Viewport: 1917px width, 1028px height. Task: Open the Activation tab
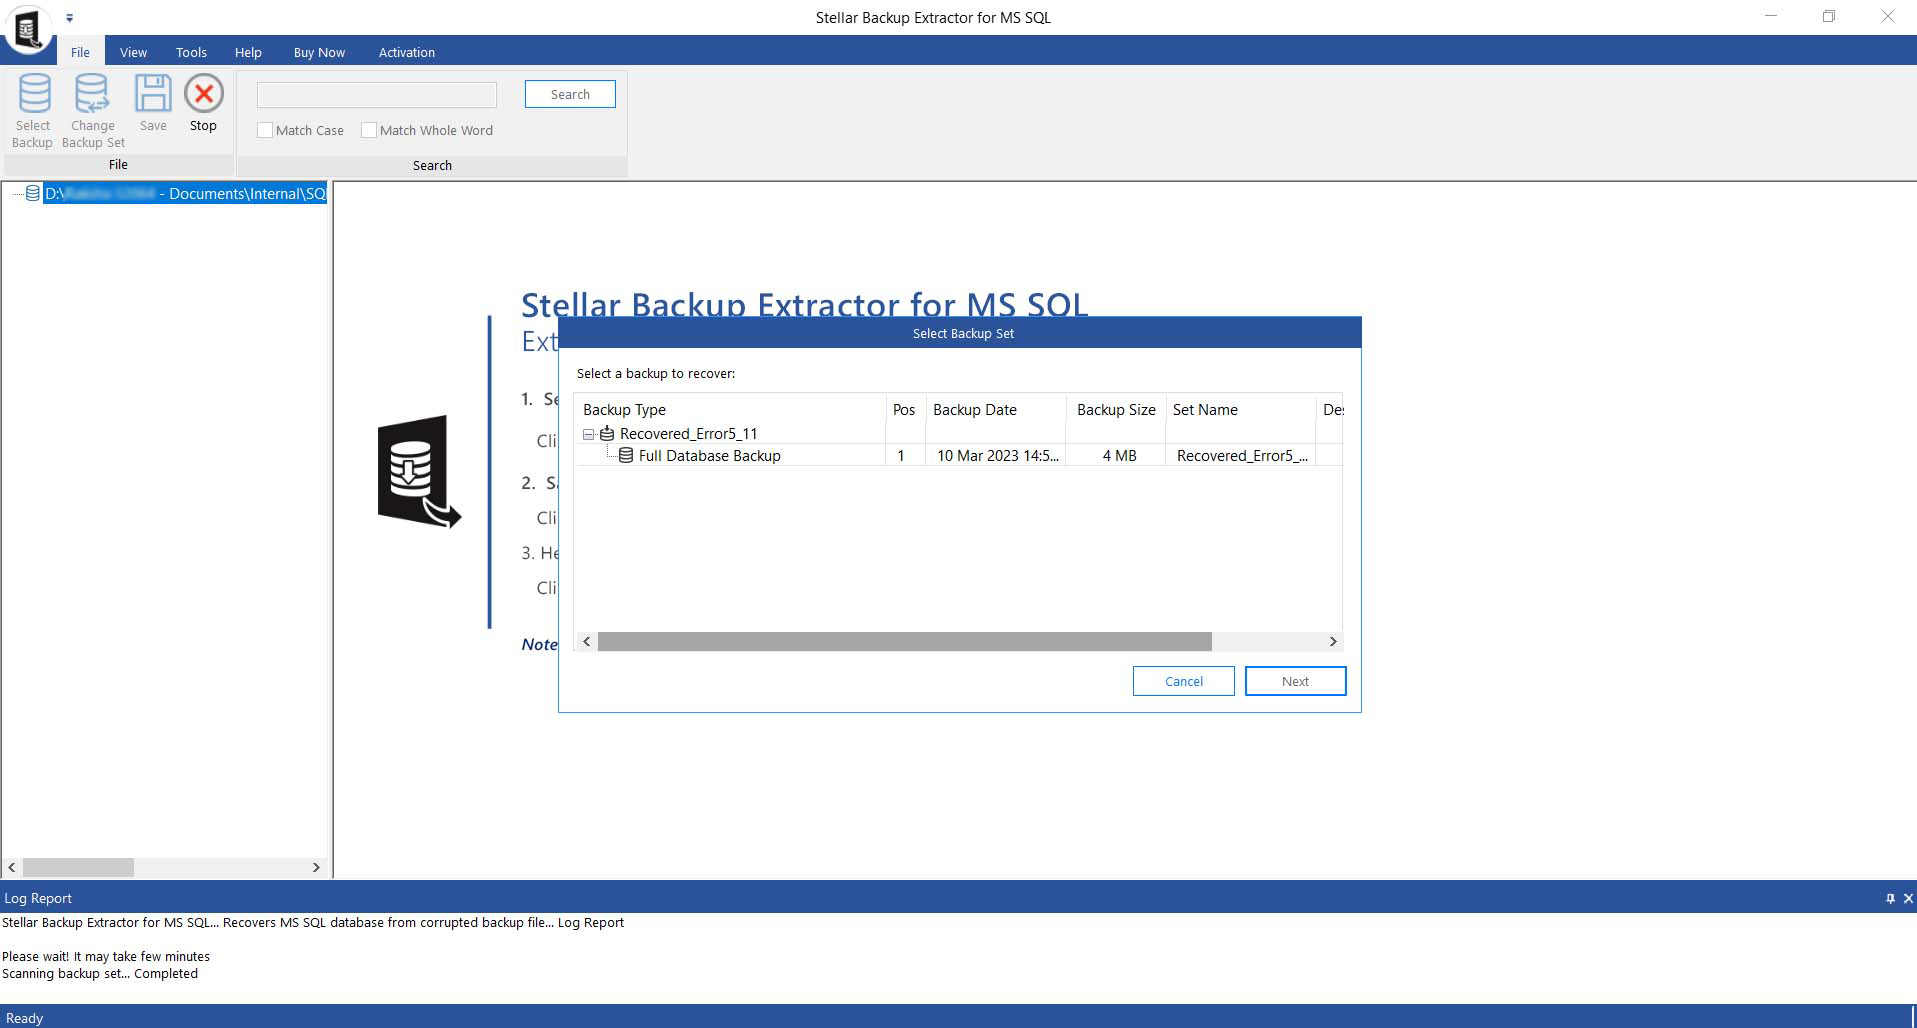pyautogui.click(x=406, y=52)
